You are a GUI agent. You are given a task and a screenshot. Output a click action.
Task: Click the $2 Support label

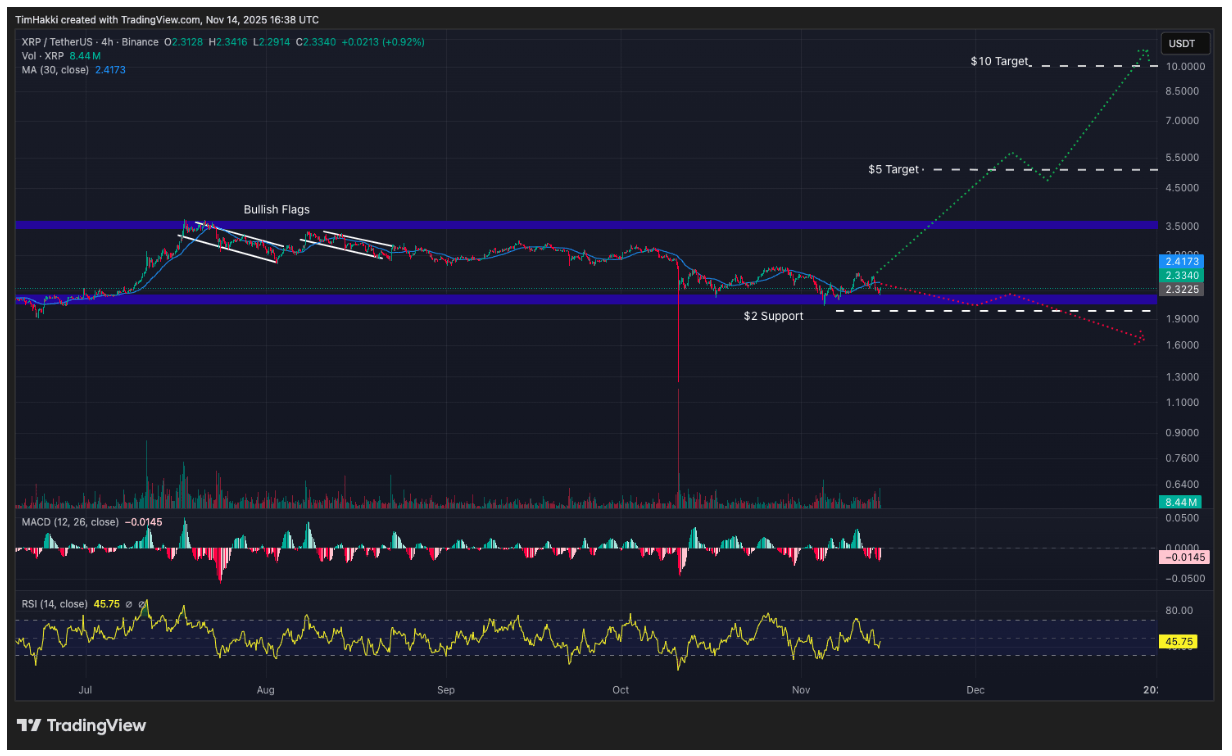tap(773, 316)
